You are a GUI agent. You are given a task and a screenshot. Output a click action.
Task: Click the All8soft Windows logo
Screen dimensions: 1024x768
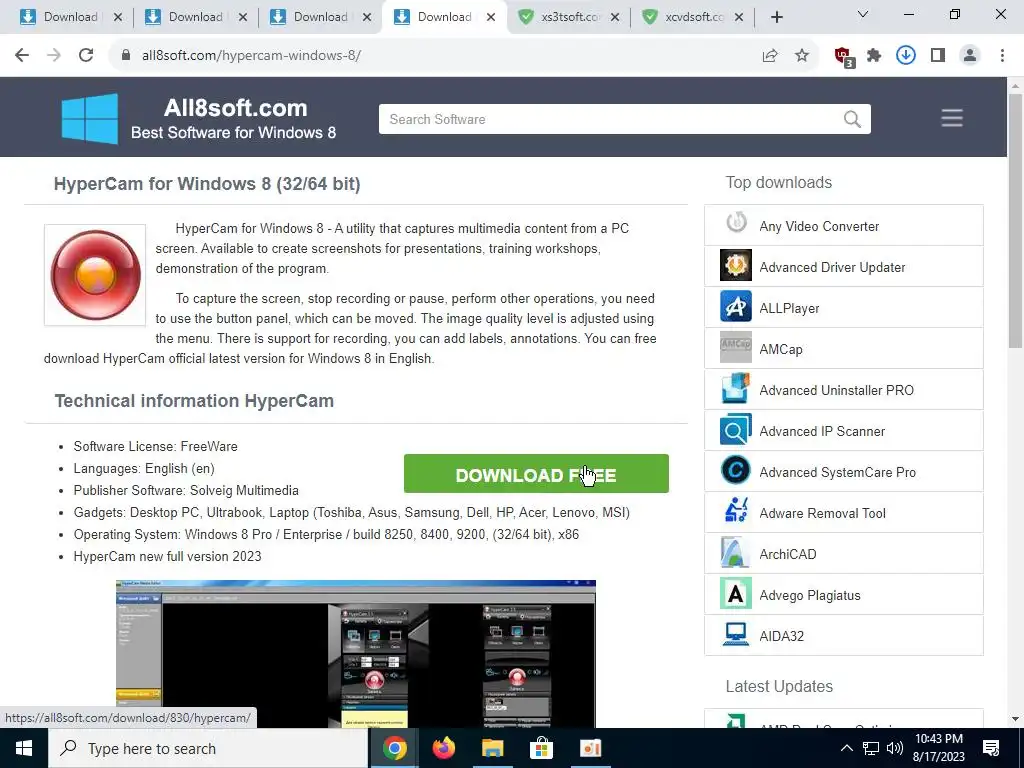pos(90,118)
